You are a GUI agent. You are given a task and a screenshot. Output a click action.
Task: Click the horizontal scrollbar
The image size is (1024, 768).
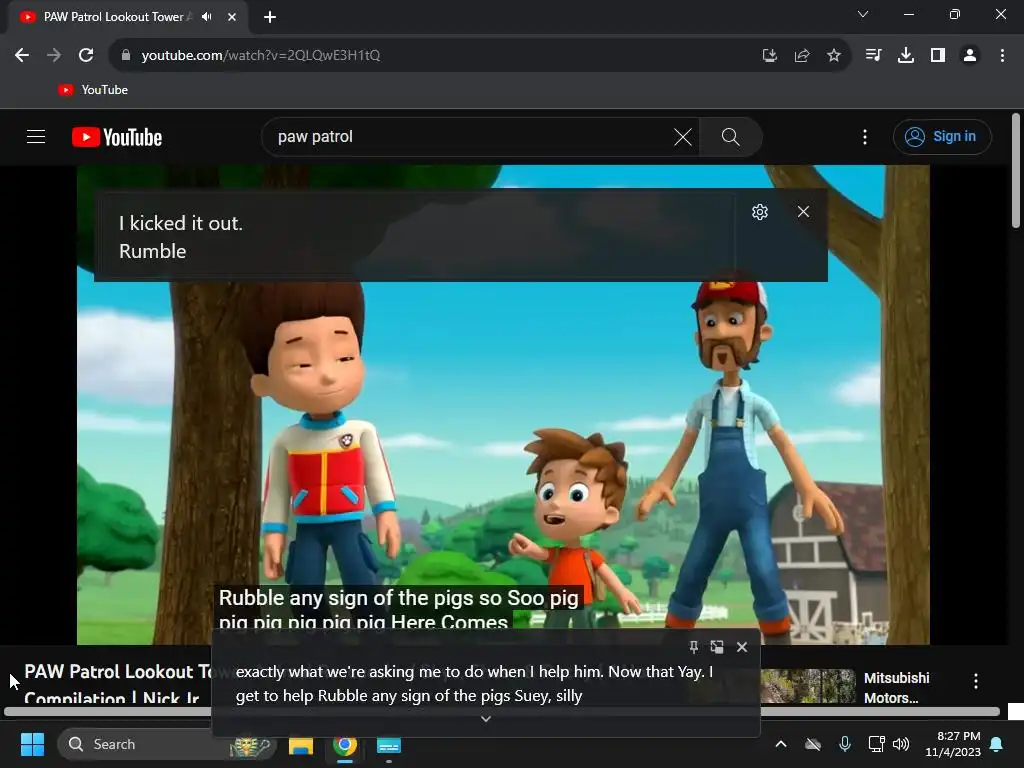(502, 712)
